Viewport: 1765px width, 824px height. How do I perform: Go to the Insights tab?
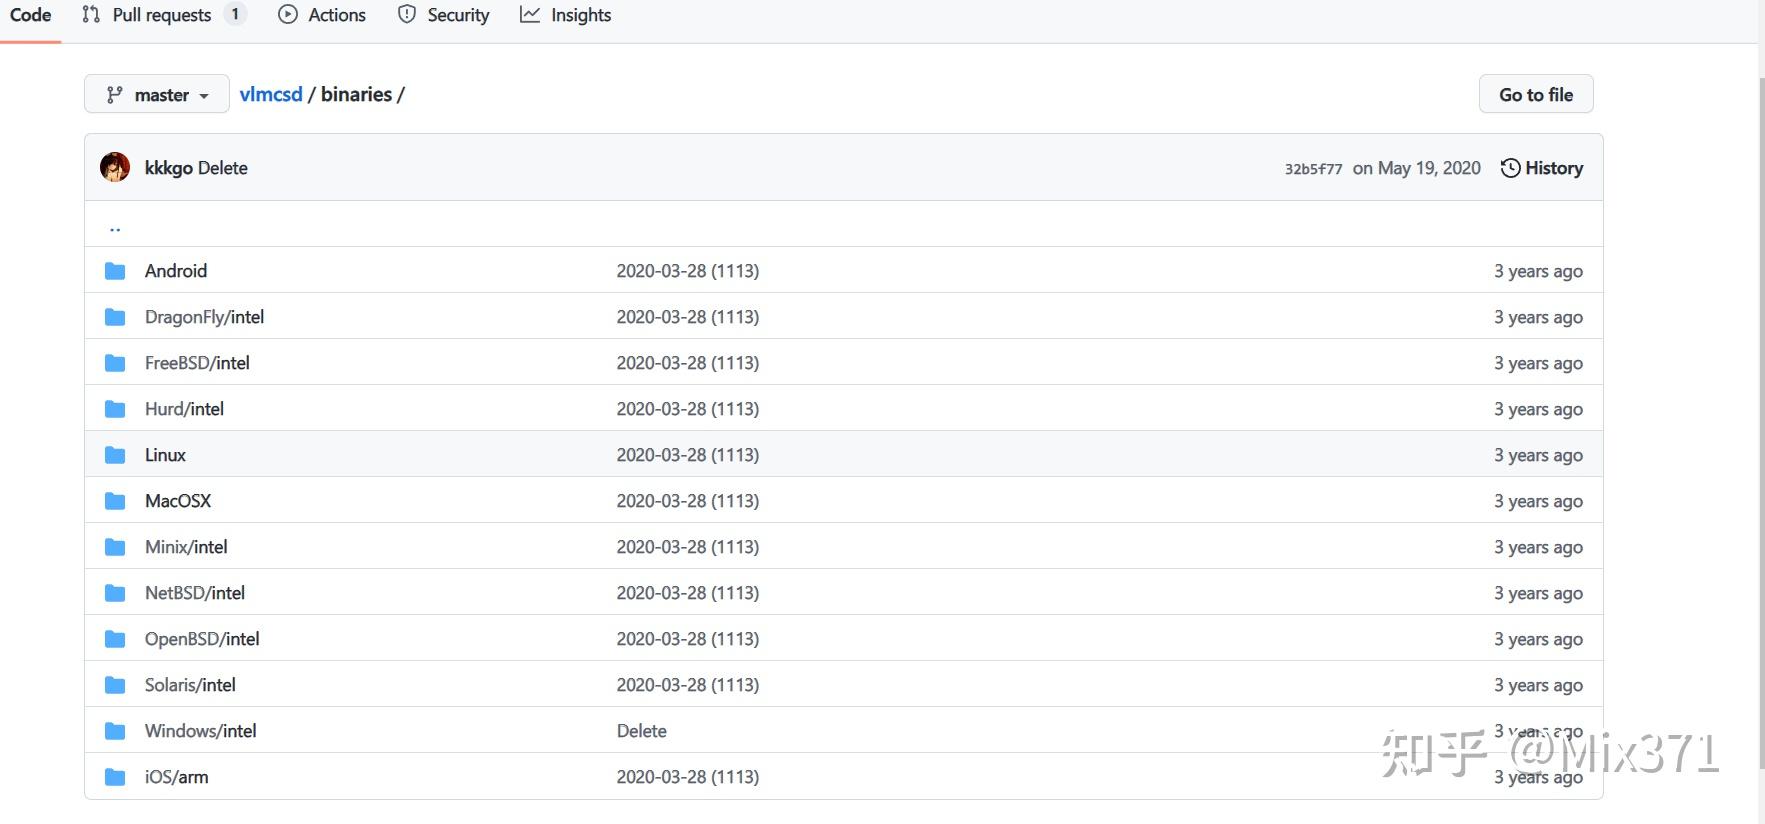click(566, 15)
